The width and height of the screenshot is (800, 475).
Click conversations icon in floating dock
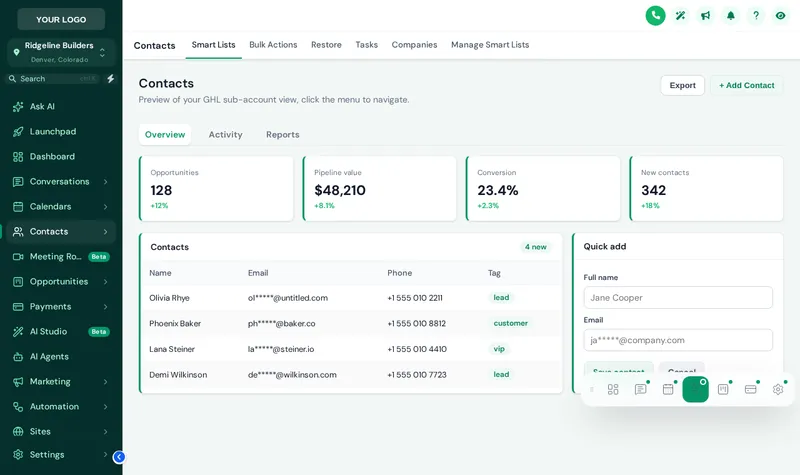pyautogui.click(x=640, y=389)
